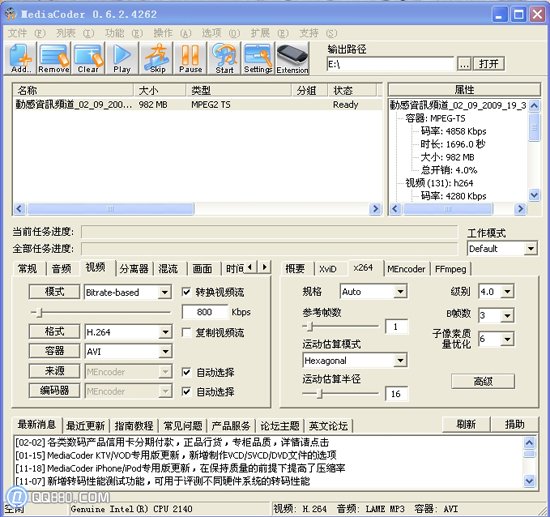Switch to the XviD tab
The height and width of the screenshot is (517, 550).
click(328, 269)
